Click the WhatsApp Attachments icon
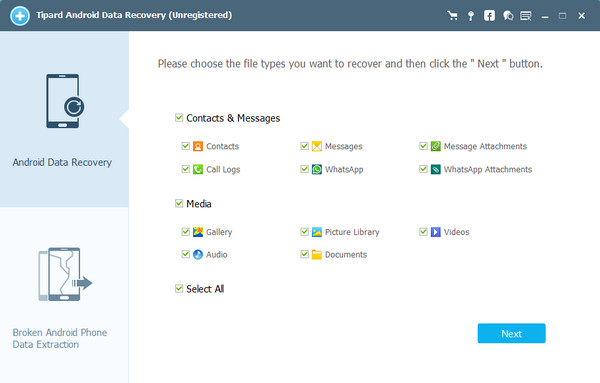Viewport: 600px width, 383px height. tap(435, 169)
